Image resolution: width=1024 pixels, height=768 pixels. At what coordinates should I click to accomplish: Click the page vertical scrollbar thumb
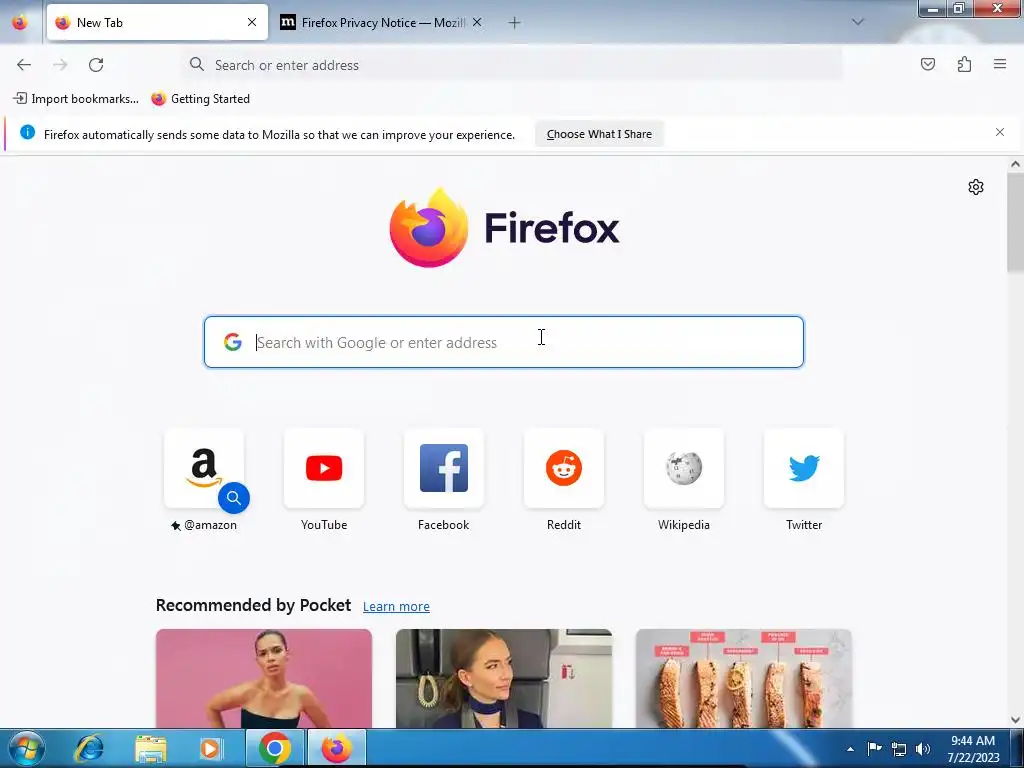pyautogui.click(x=1015, y=223)
